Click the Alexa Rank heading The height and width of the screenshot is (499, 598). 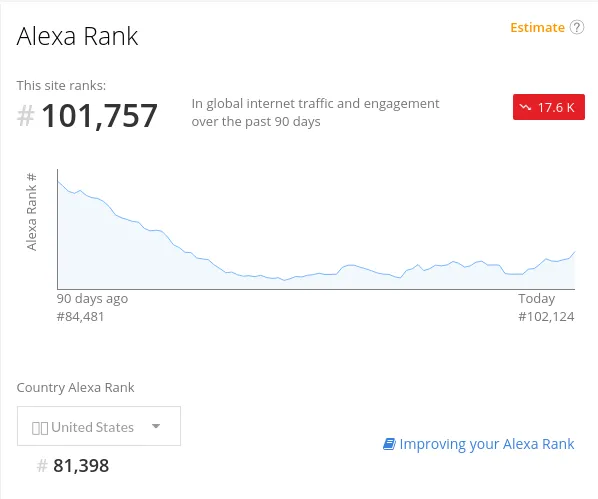(x=77, y=37)
